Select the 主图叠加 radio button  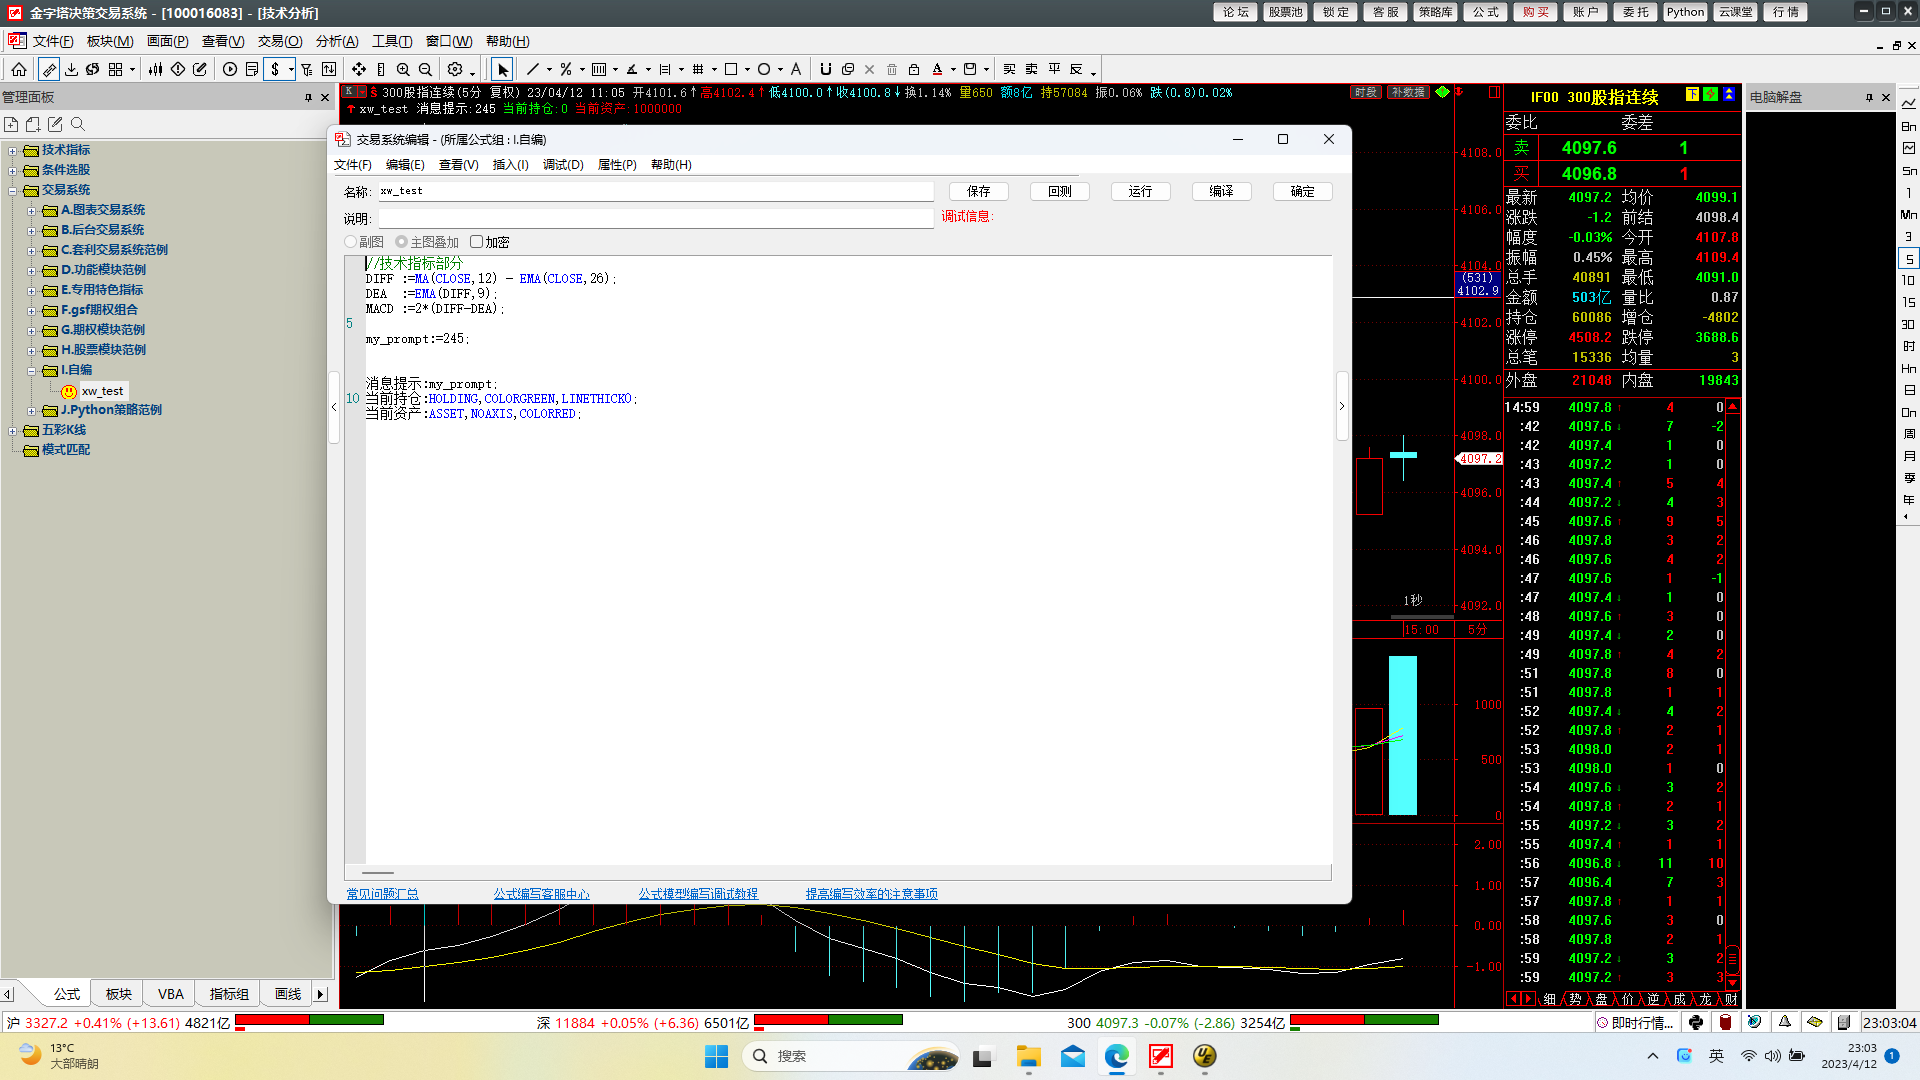(401, 242)
